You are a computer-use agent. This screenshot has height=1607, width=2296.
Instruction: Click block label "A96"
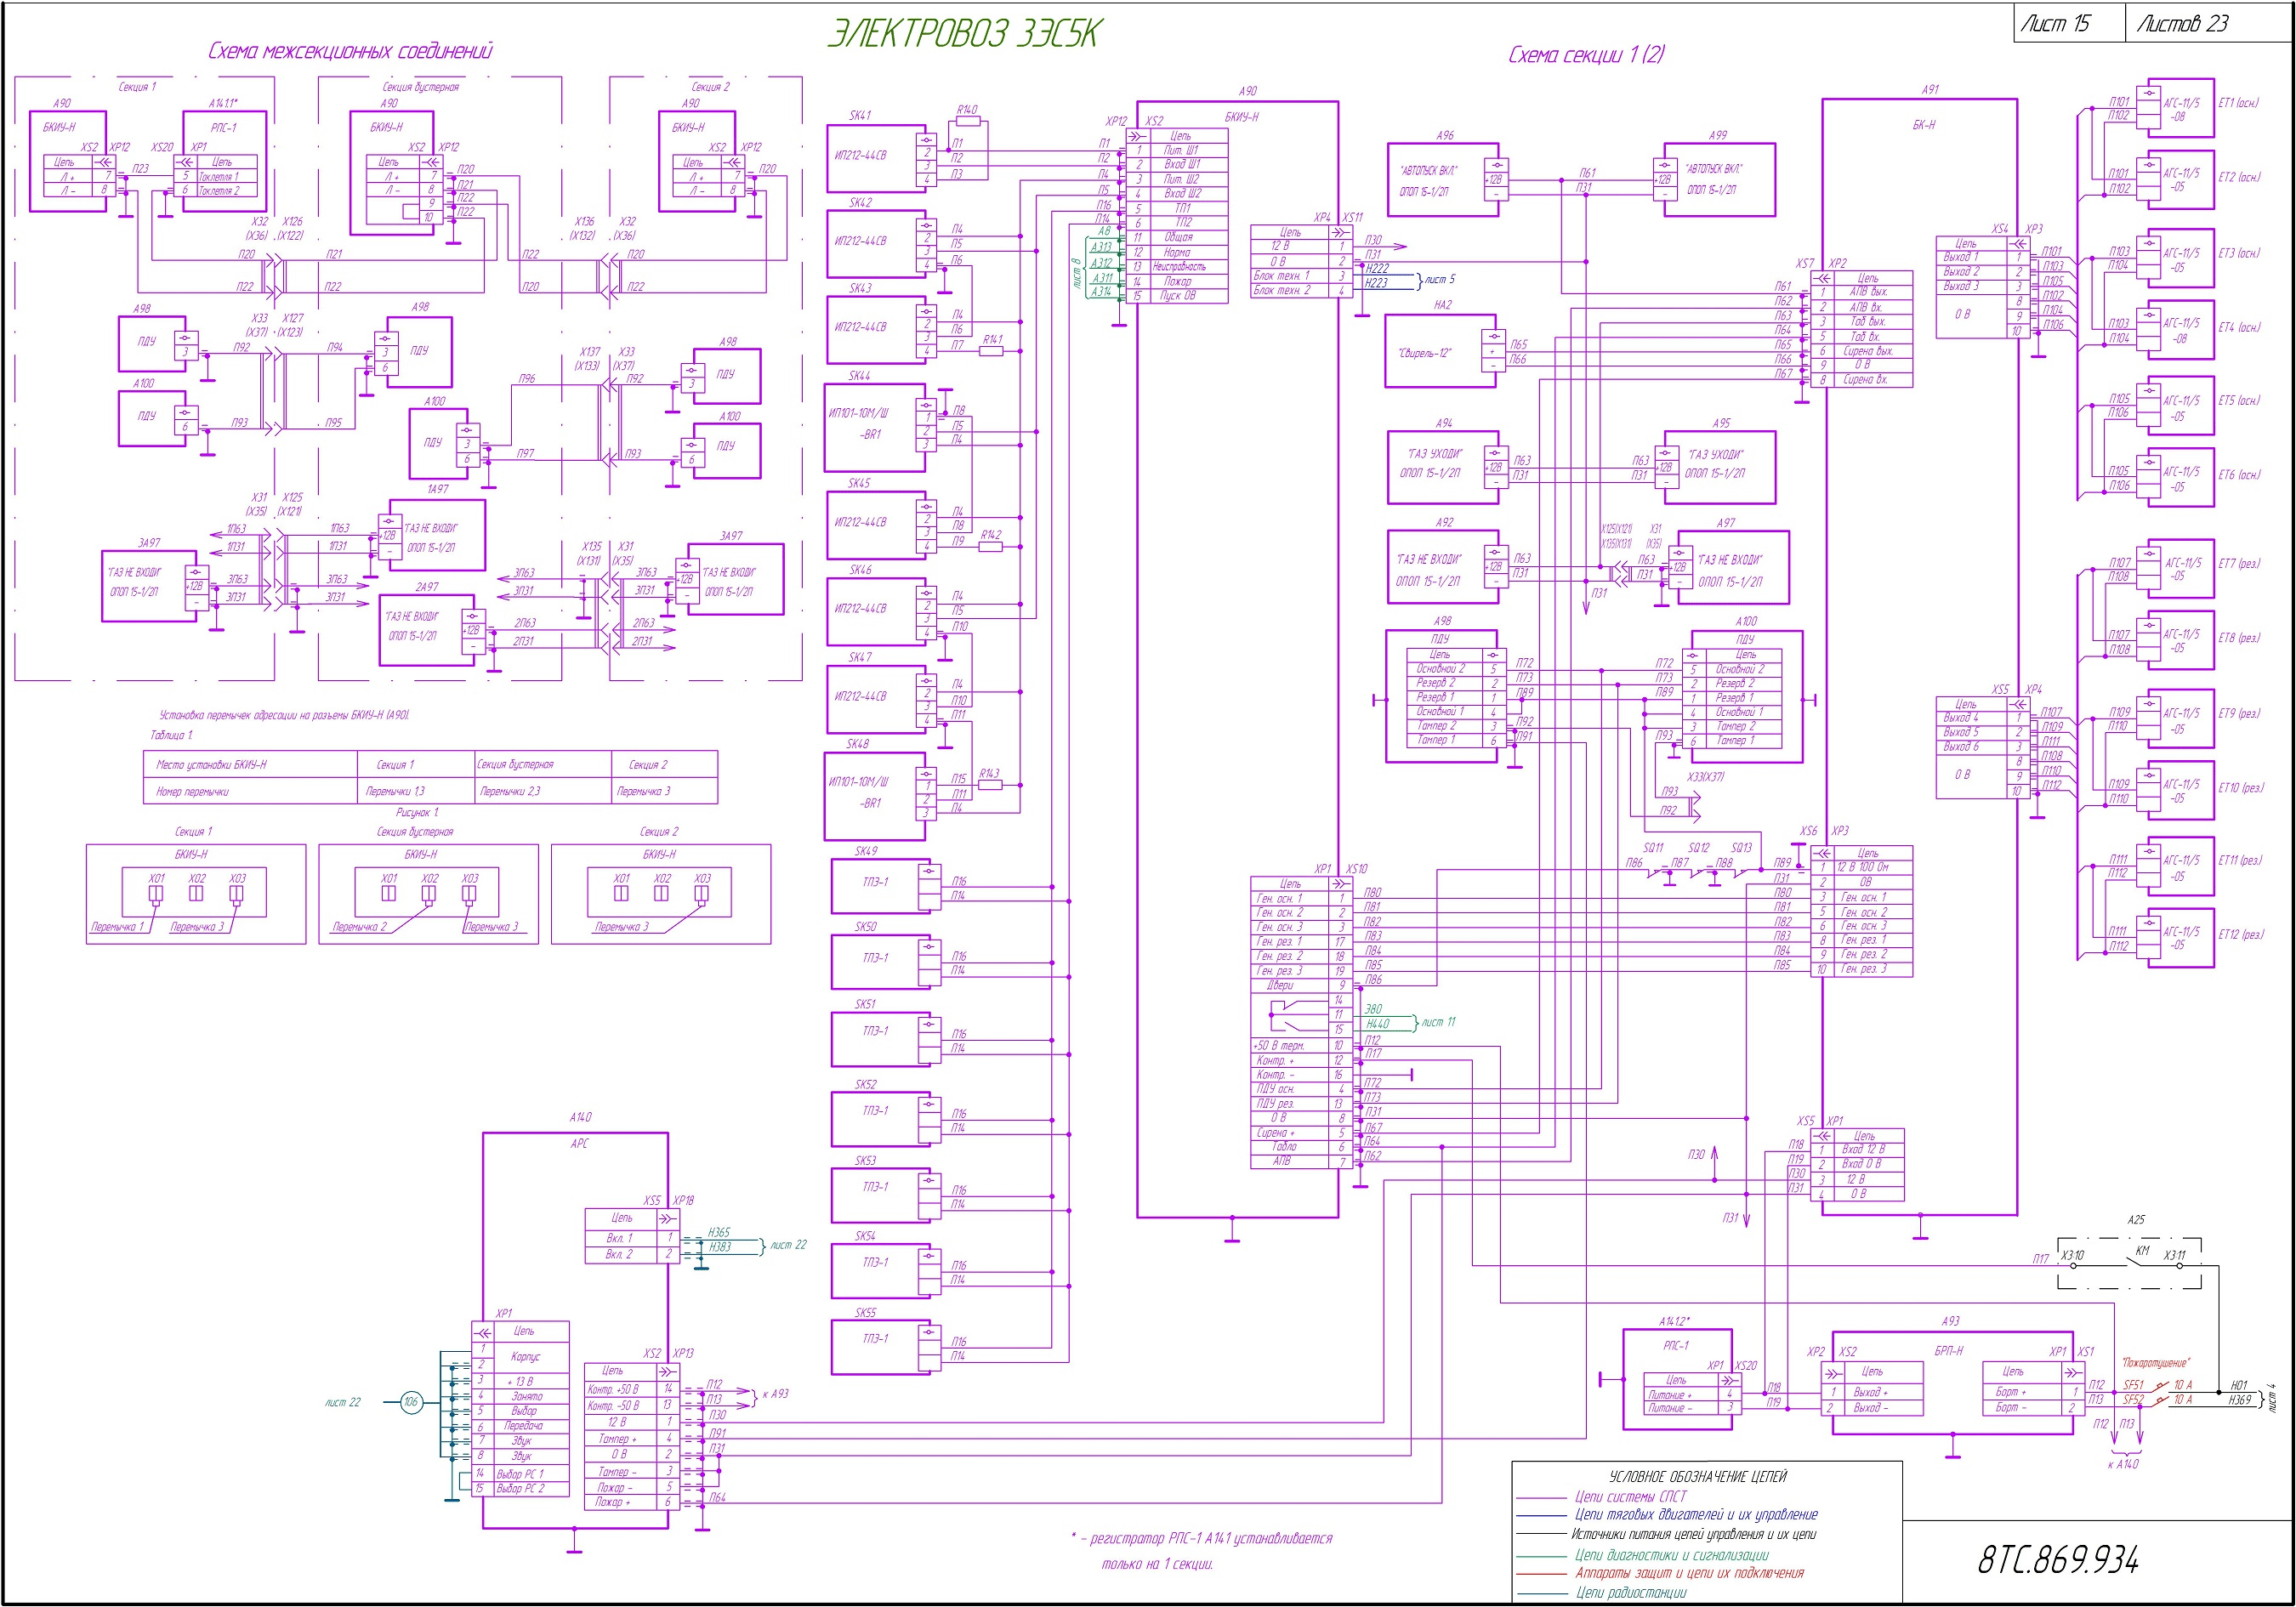coord(1445,135)
